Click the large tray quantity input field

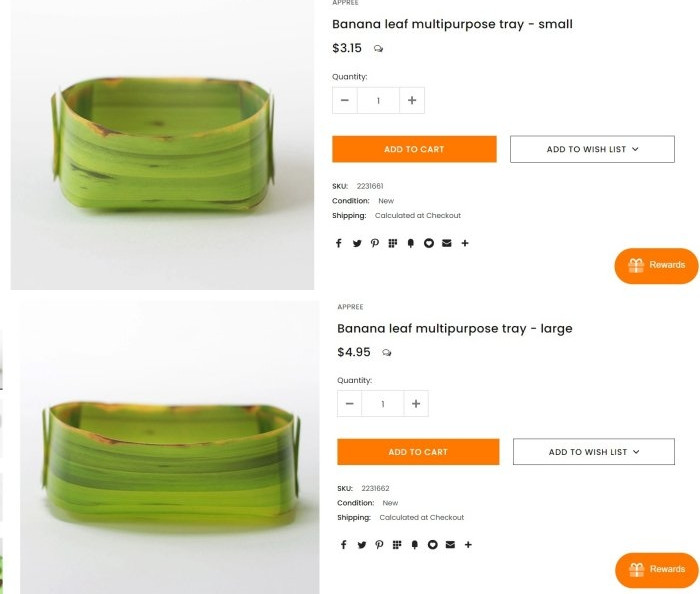click(x=382, y=404)
